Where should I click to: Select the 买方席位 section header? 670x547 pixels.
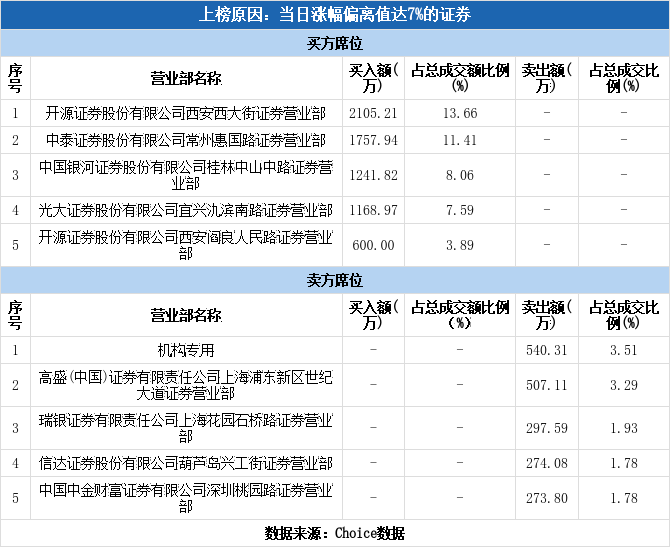tap(335, 43)
